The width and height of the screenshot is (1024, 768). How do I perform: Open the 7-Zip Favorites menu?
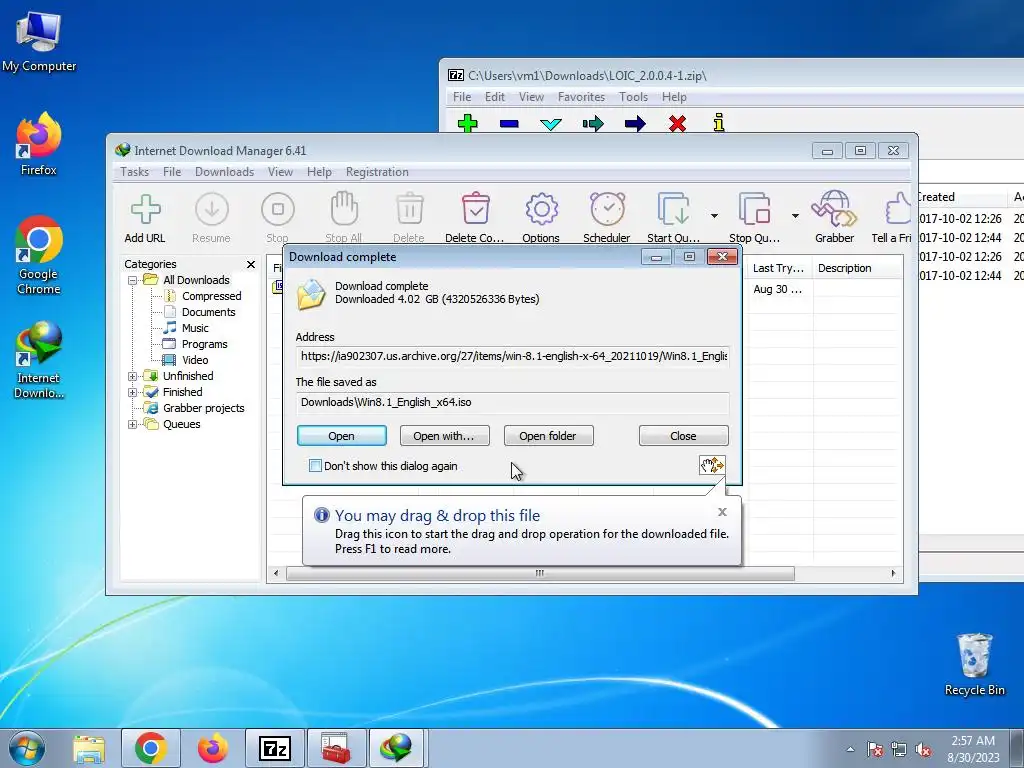pyautogui.click(x=581, y=97)
